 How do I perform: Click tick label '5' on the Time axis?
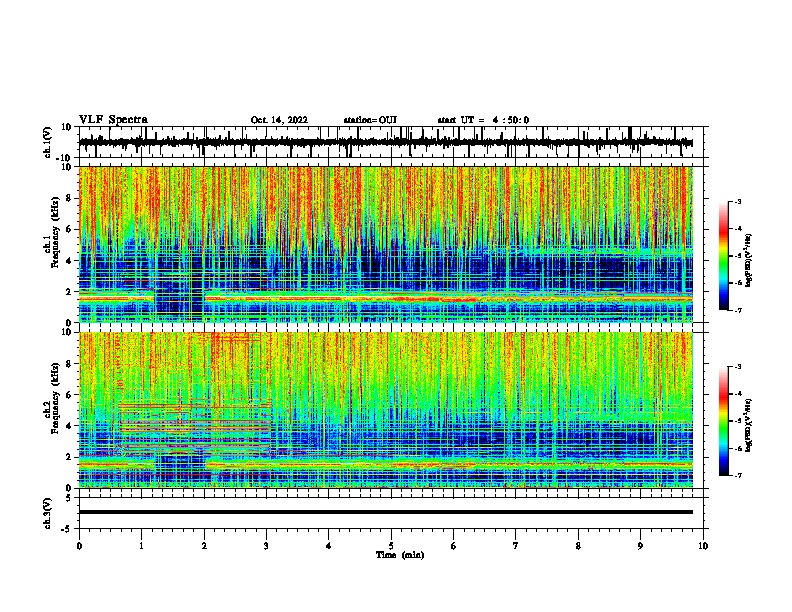coord(391,546)
